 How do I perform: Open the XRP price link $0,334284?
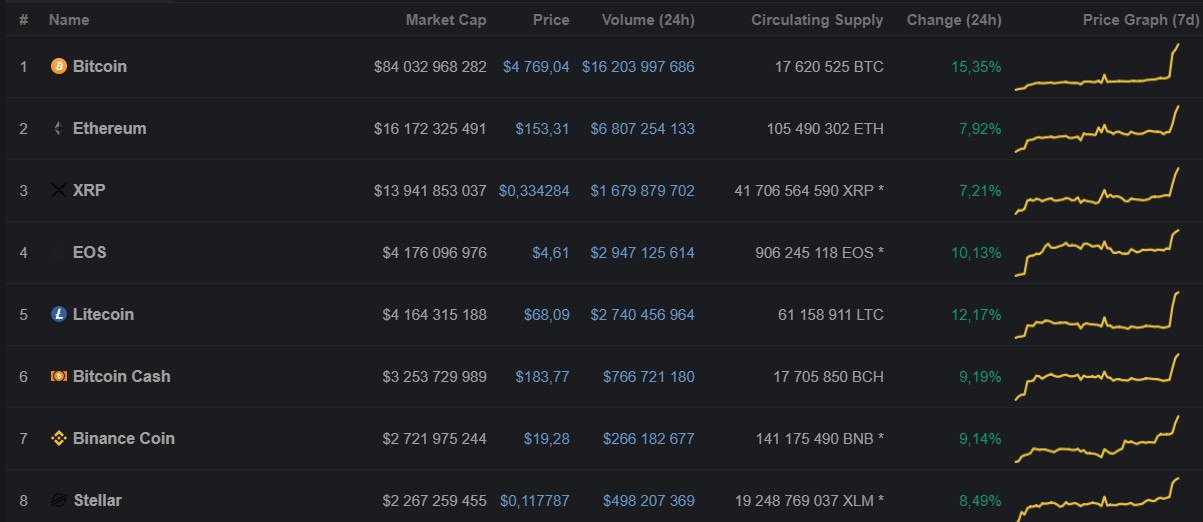click(x=534, y=191)
